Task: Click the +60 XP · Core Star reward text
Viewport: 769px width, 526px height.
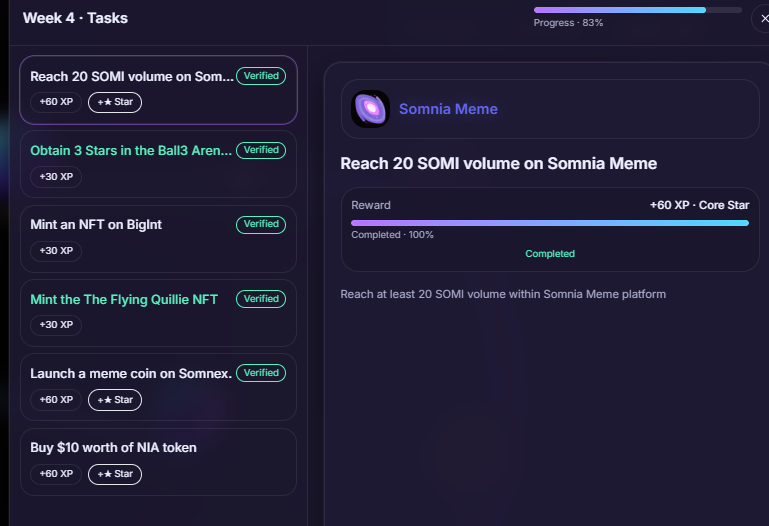Action: pos(699,205)
